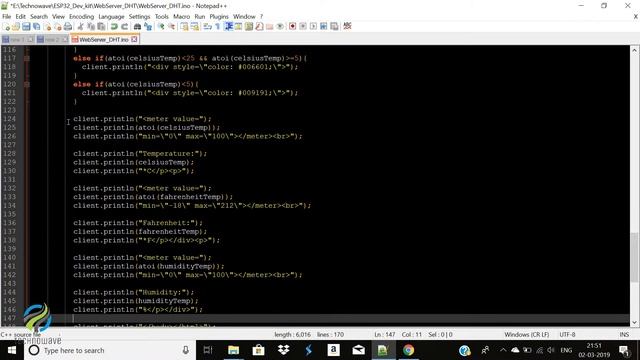Viewport: 640px width, 360px height.
Task: Toggle INS insert mode in status bar
Action: (624, 334)
